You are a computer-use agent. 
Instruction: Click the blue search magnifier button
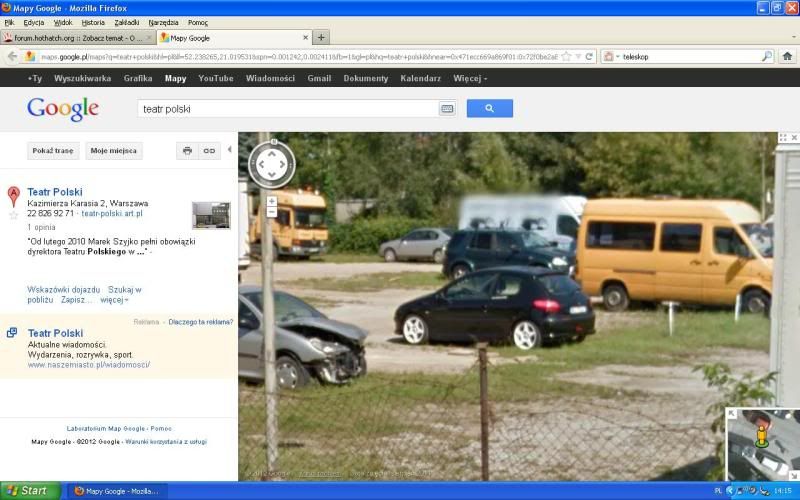click(489, 108)
